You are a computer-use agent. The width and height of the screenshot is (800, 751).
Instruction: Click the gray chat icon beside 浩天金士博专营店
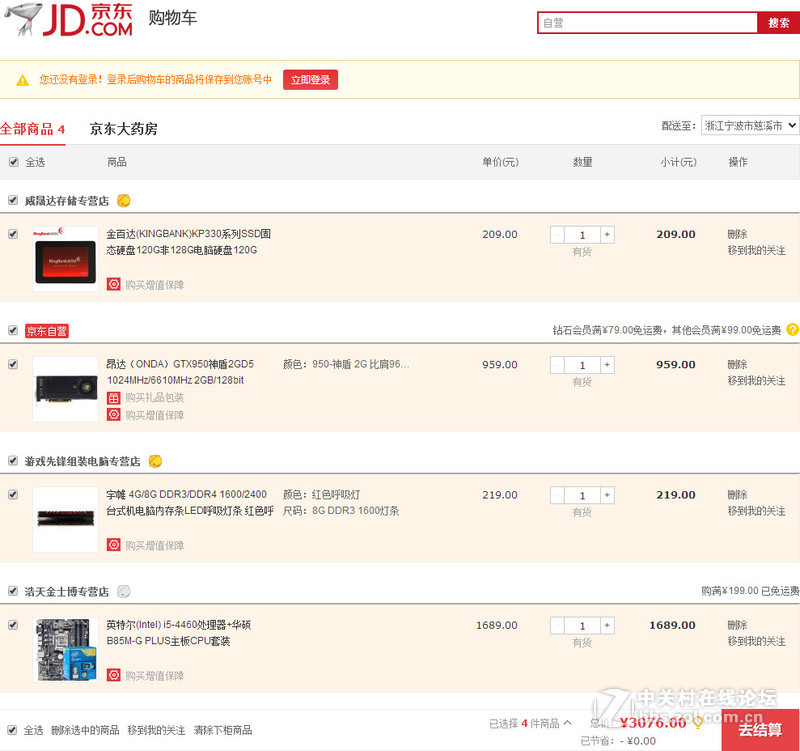pos(123,591)
